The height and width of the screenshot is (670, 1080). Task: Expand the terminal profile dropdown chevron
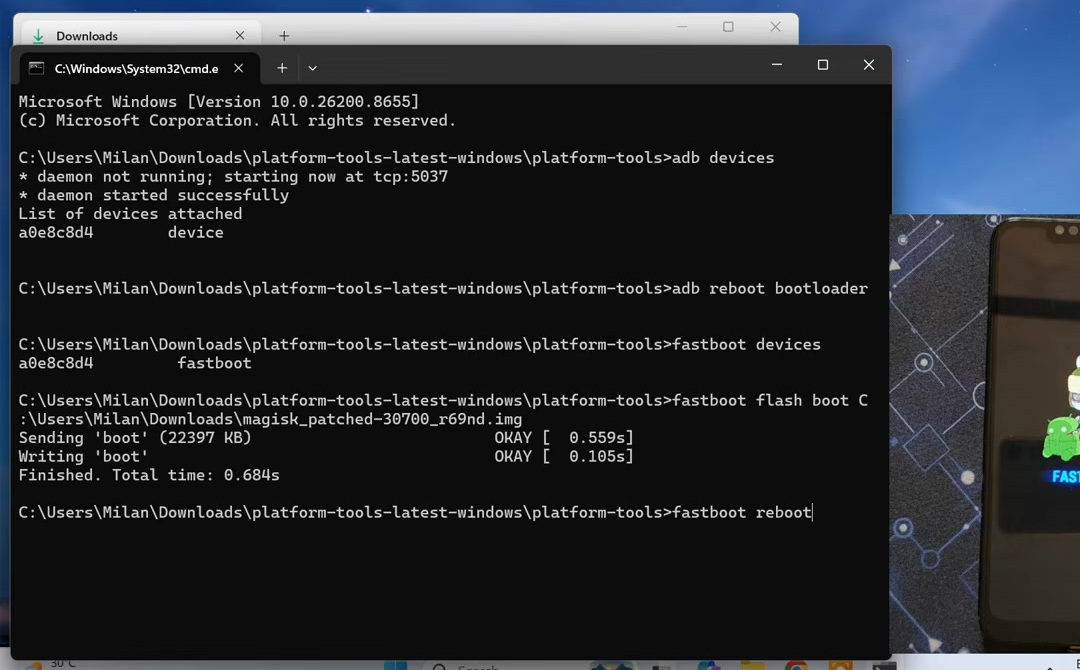pyautogui.click(x=313, y=68)
